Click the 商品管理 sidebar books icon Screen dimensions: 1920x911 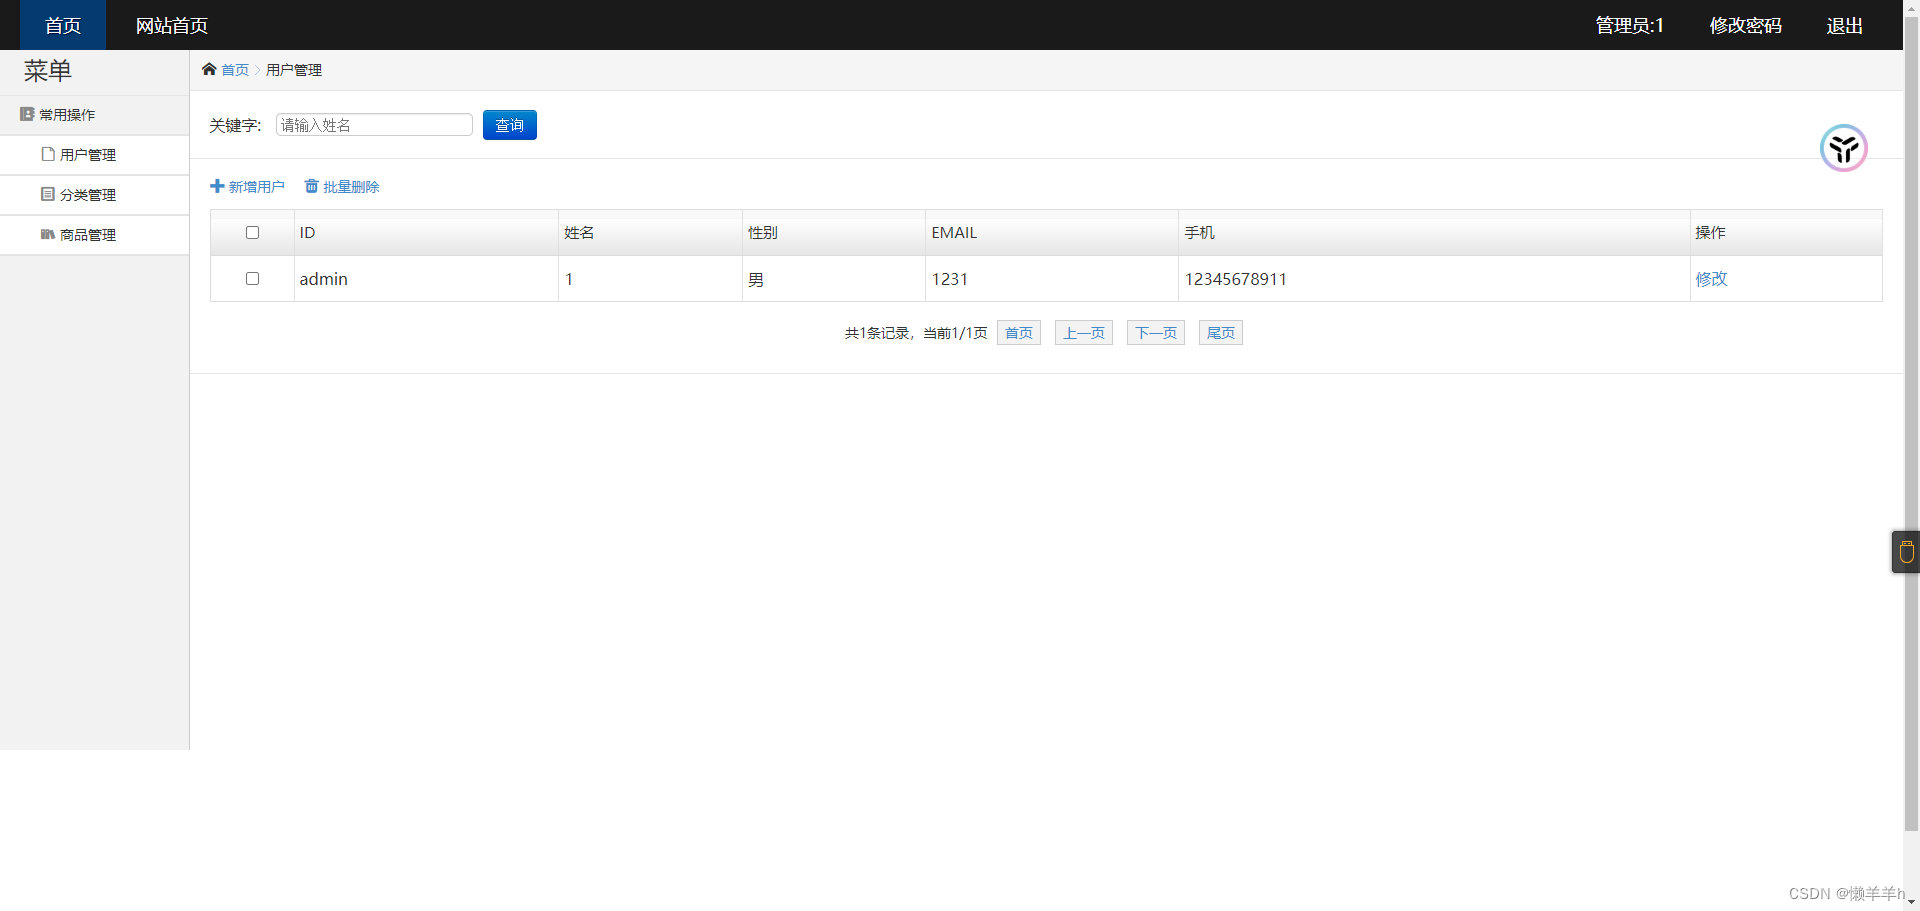pos(48,234)
